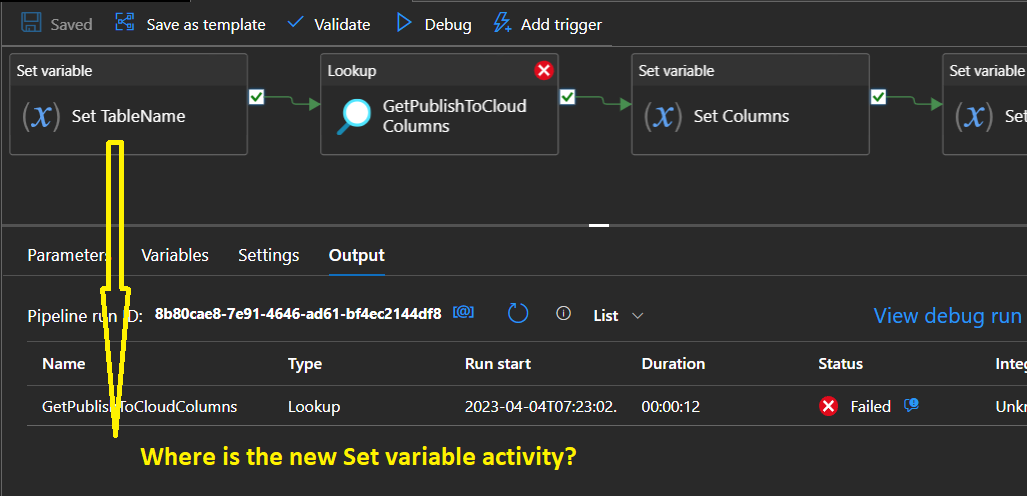Click the Save disk icon
Screen dimensions: 1027x496
[31, 23]
